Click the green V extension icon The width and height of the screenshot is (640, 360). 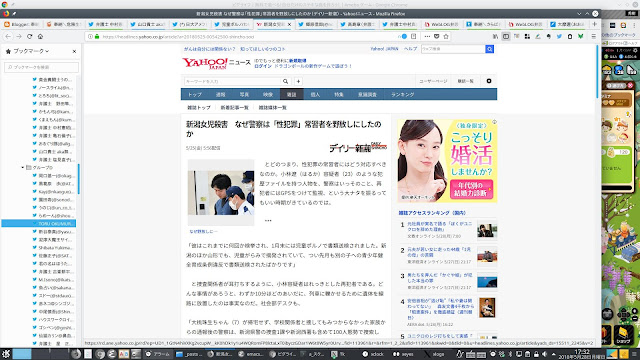coord(580,36)
